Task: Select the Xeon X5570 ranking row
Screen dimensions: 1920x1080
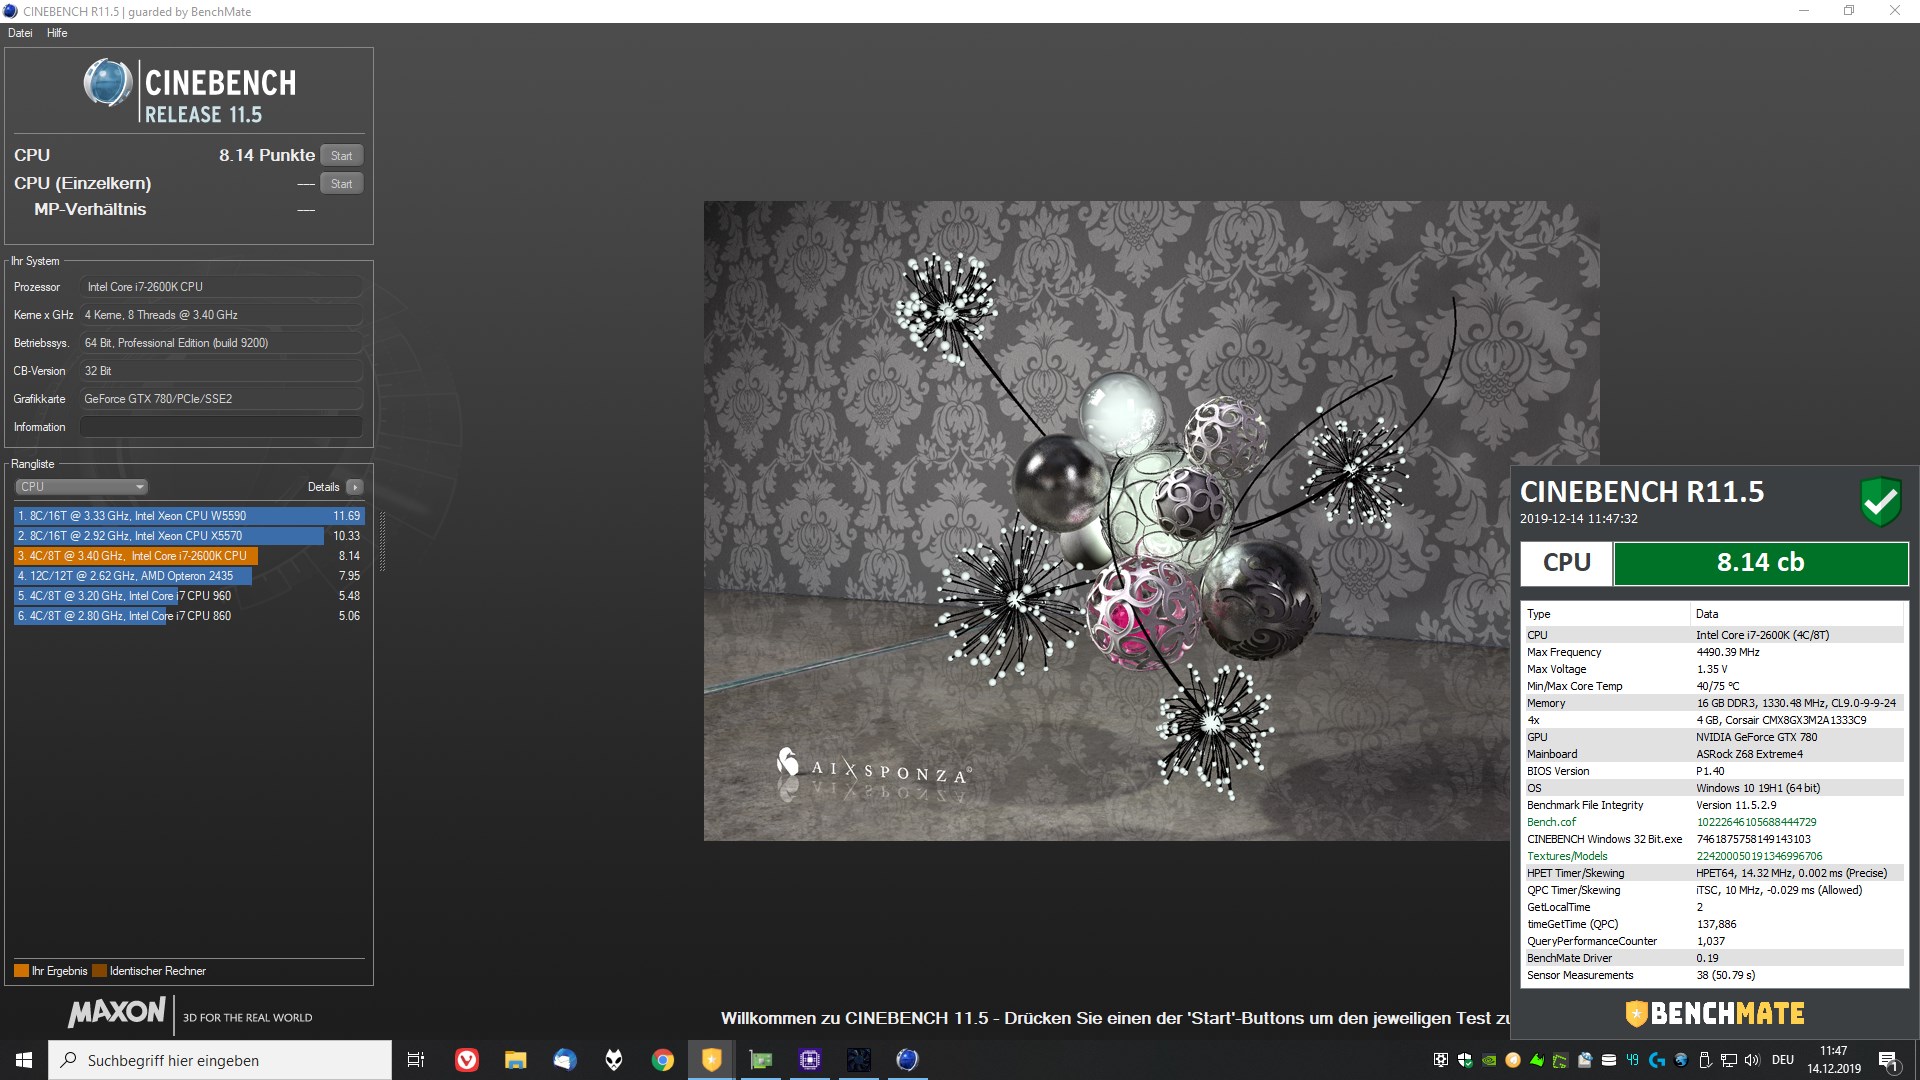Action: tap(189, 536)
